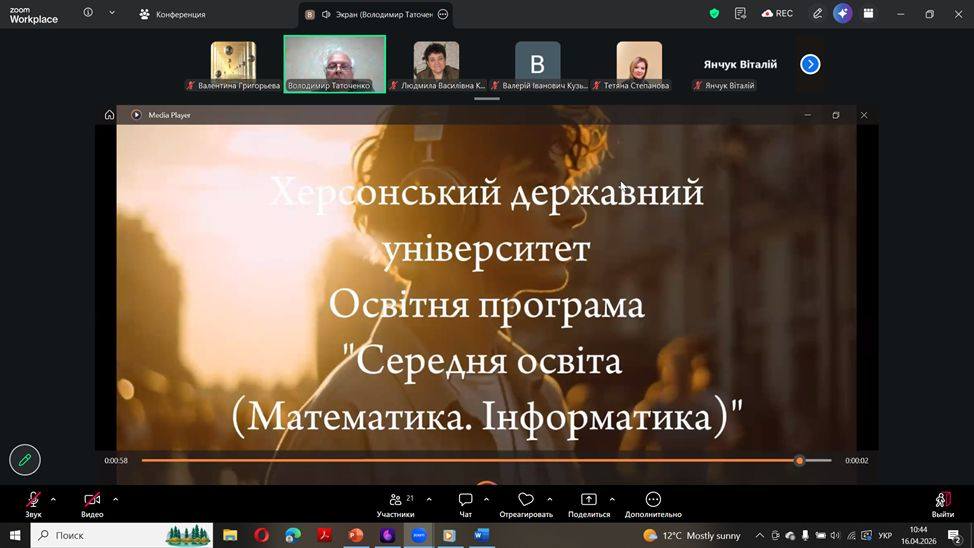Open Adobe Acrobat from the taskbar

coord(324,535)
